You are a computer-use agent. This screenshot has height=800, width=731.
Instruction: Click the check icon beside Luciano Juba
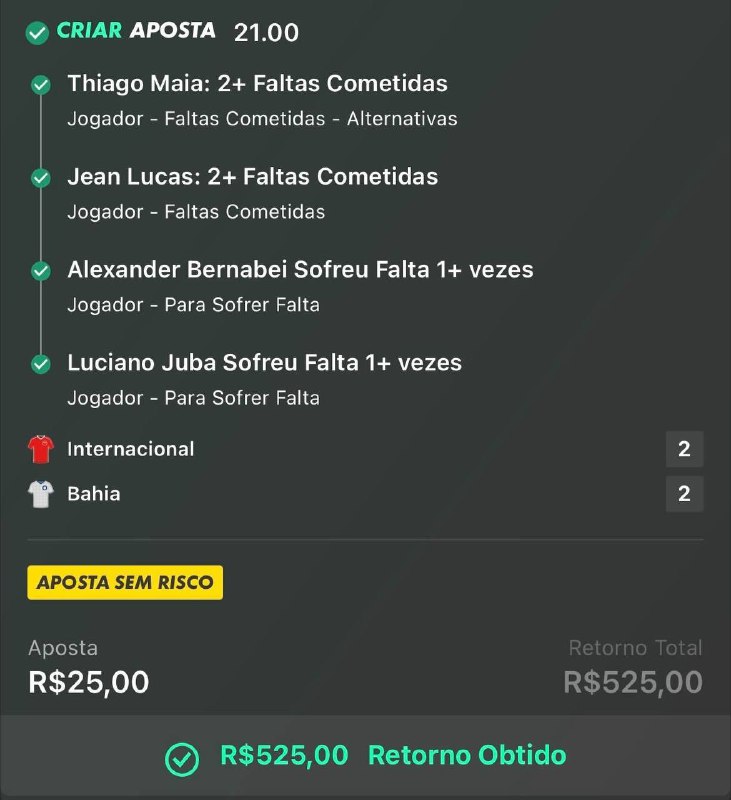[x=41, y=364]
